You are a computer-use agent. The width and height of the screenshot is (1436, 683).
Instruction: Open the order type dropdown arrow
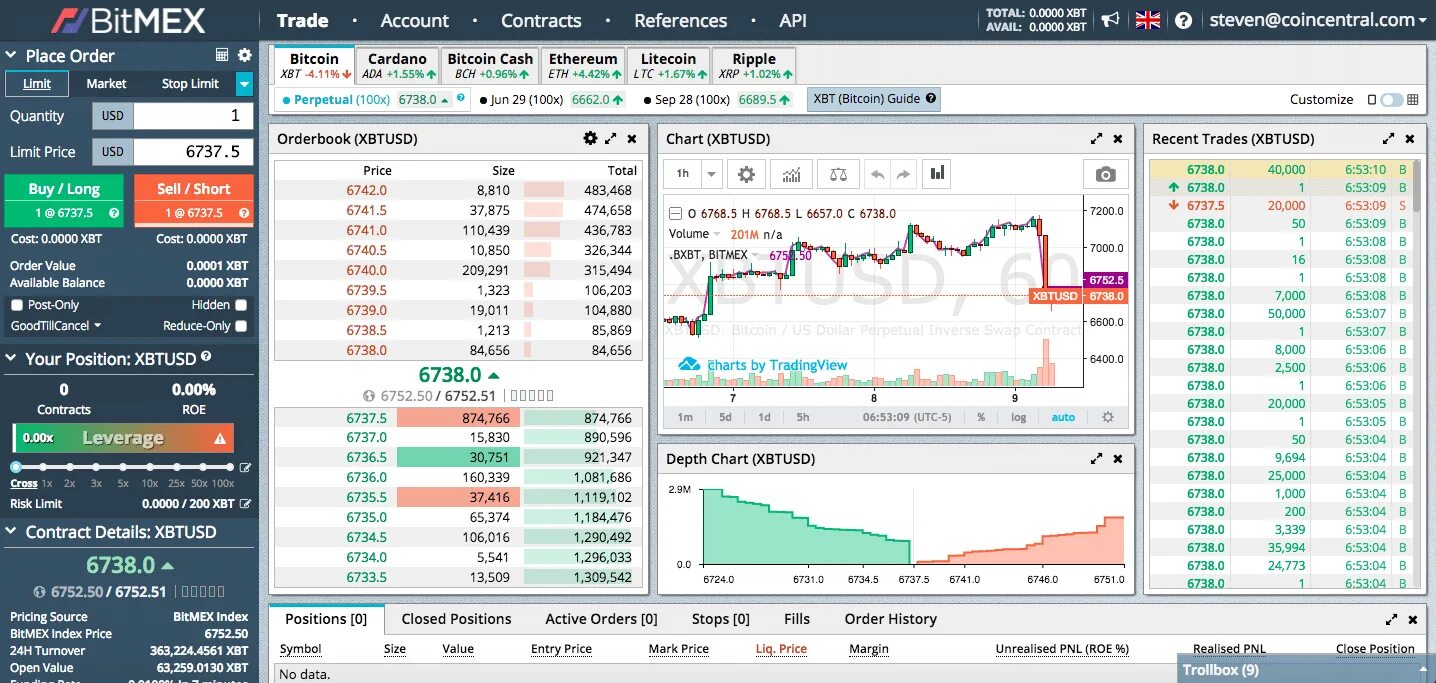click(x=244, y=84)
